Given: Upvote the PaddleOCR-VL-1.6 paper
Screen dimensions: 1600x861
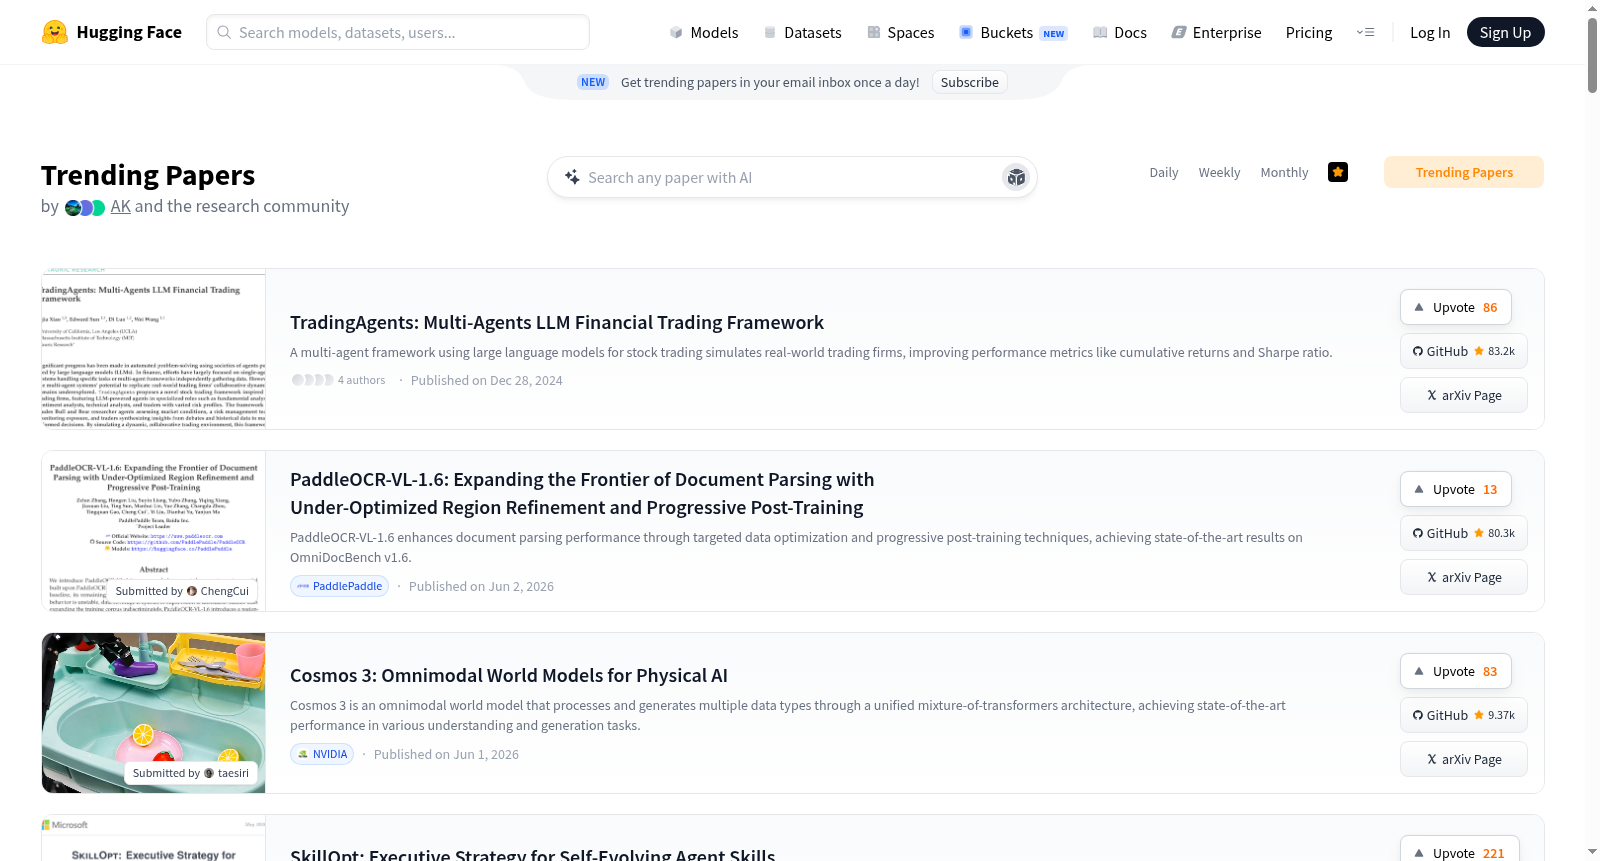Looking at the screenshot, I should pos(1456,489).
